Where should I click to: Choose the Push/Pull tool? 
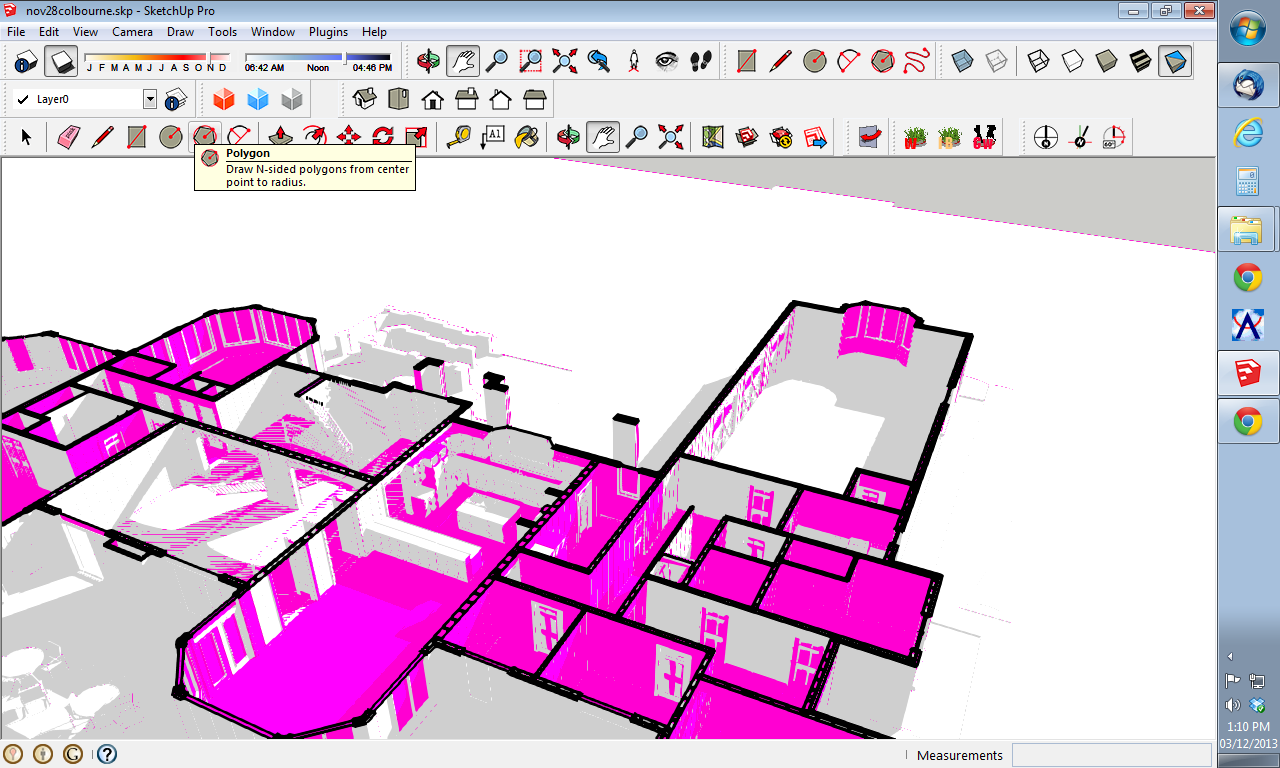281,137
